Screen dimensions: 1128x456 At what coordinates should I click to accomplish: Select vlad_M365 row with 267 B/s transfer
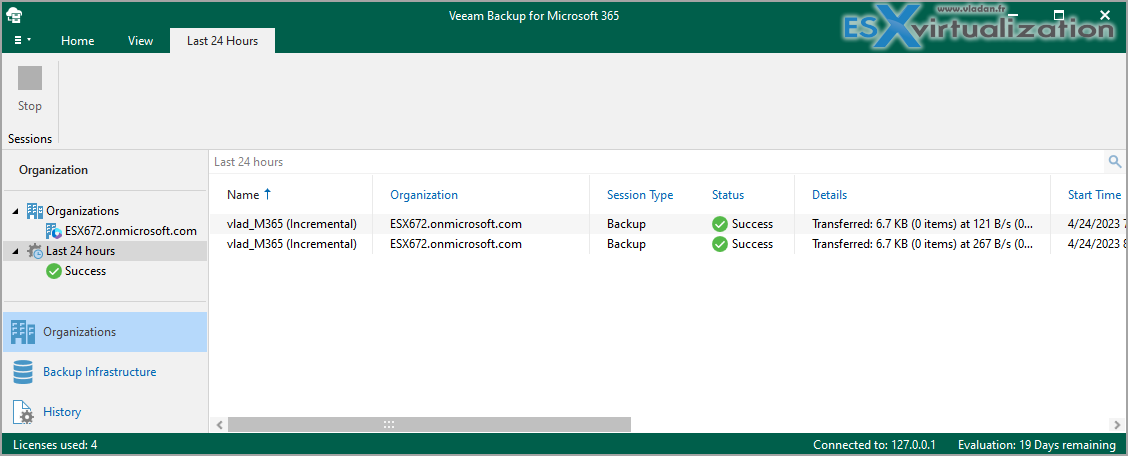click(667, 244)
